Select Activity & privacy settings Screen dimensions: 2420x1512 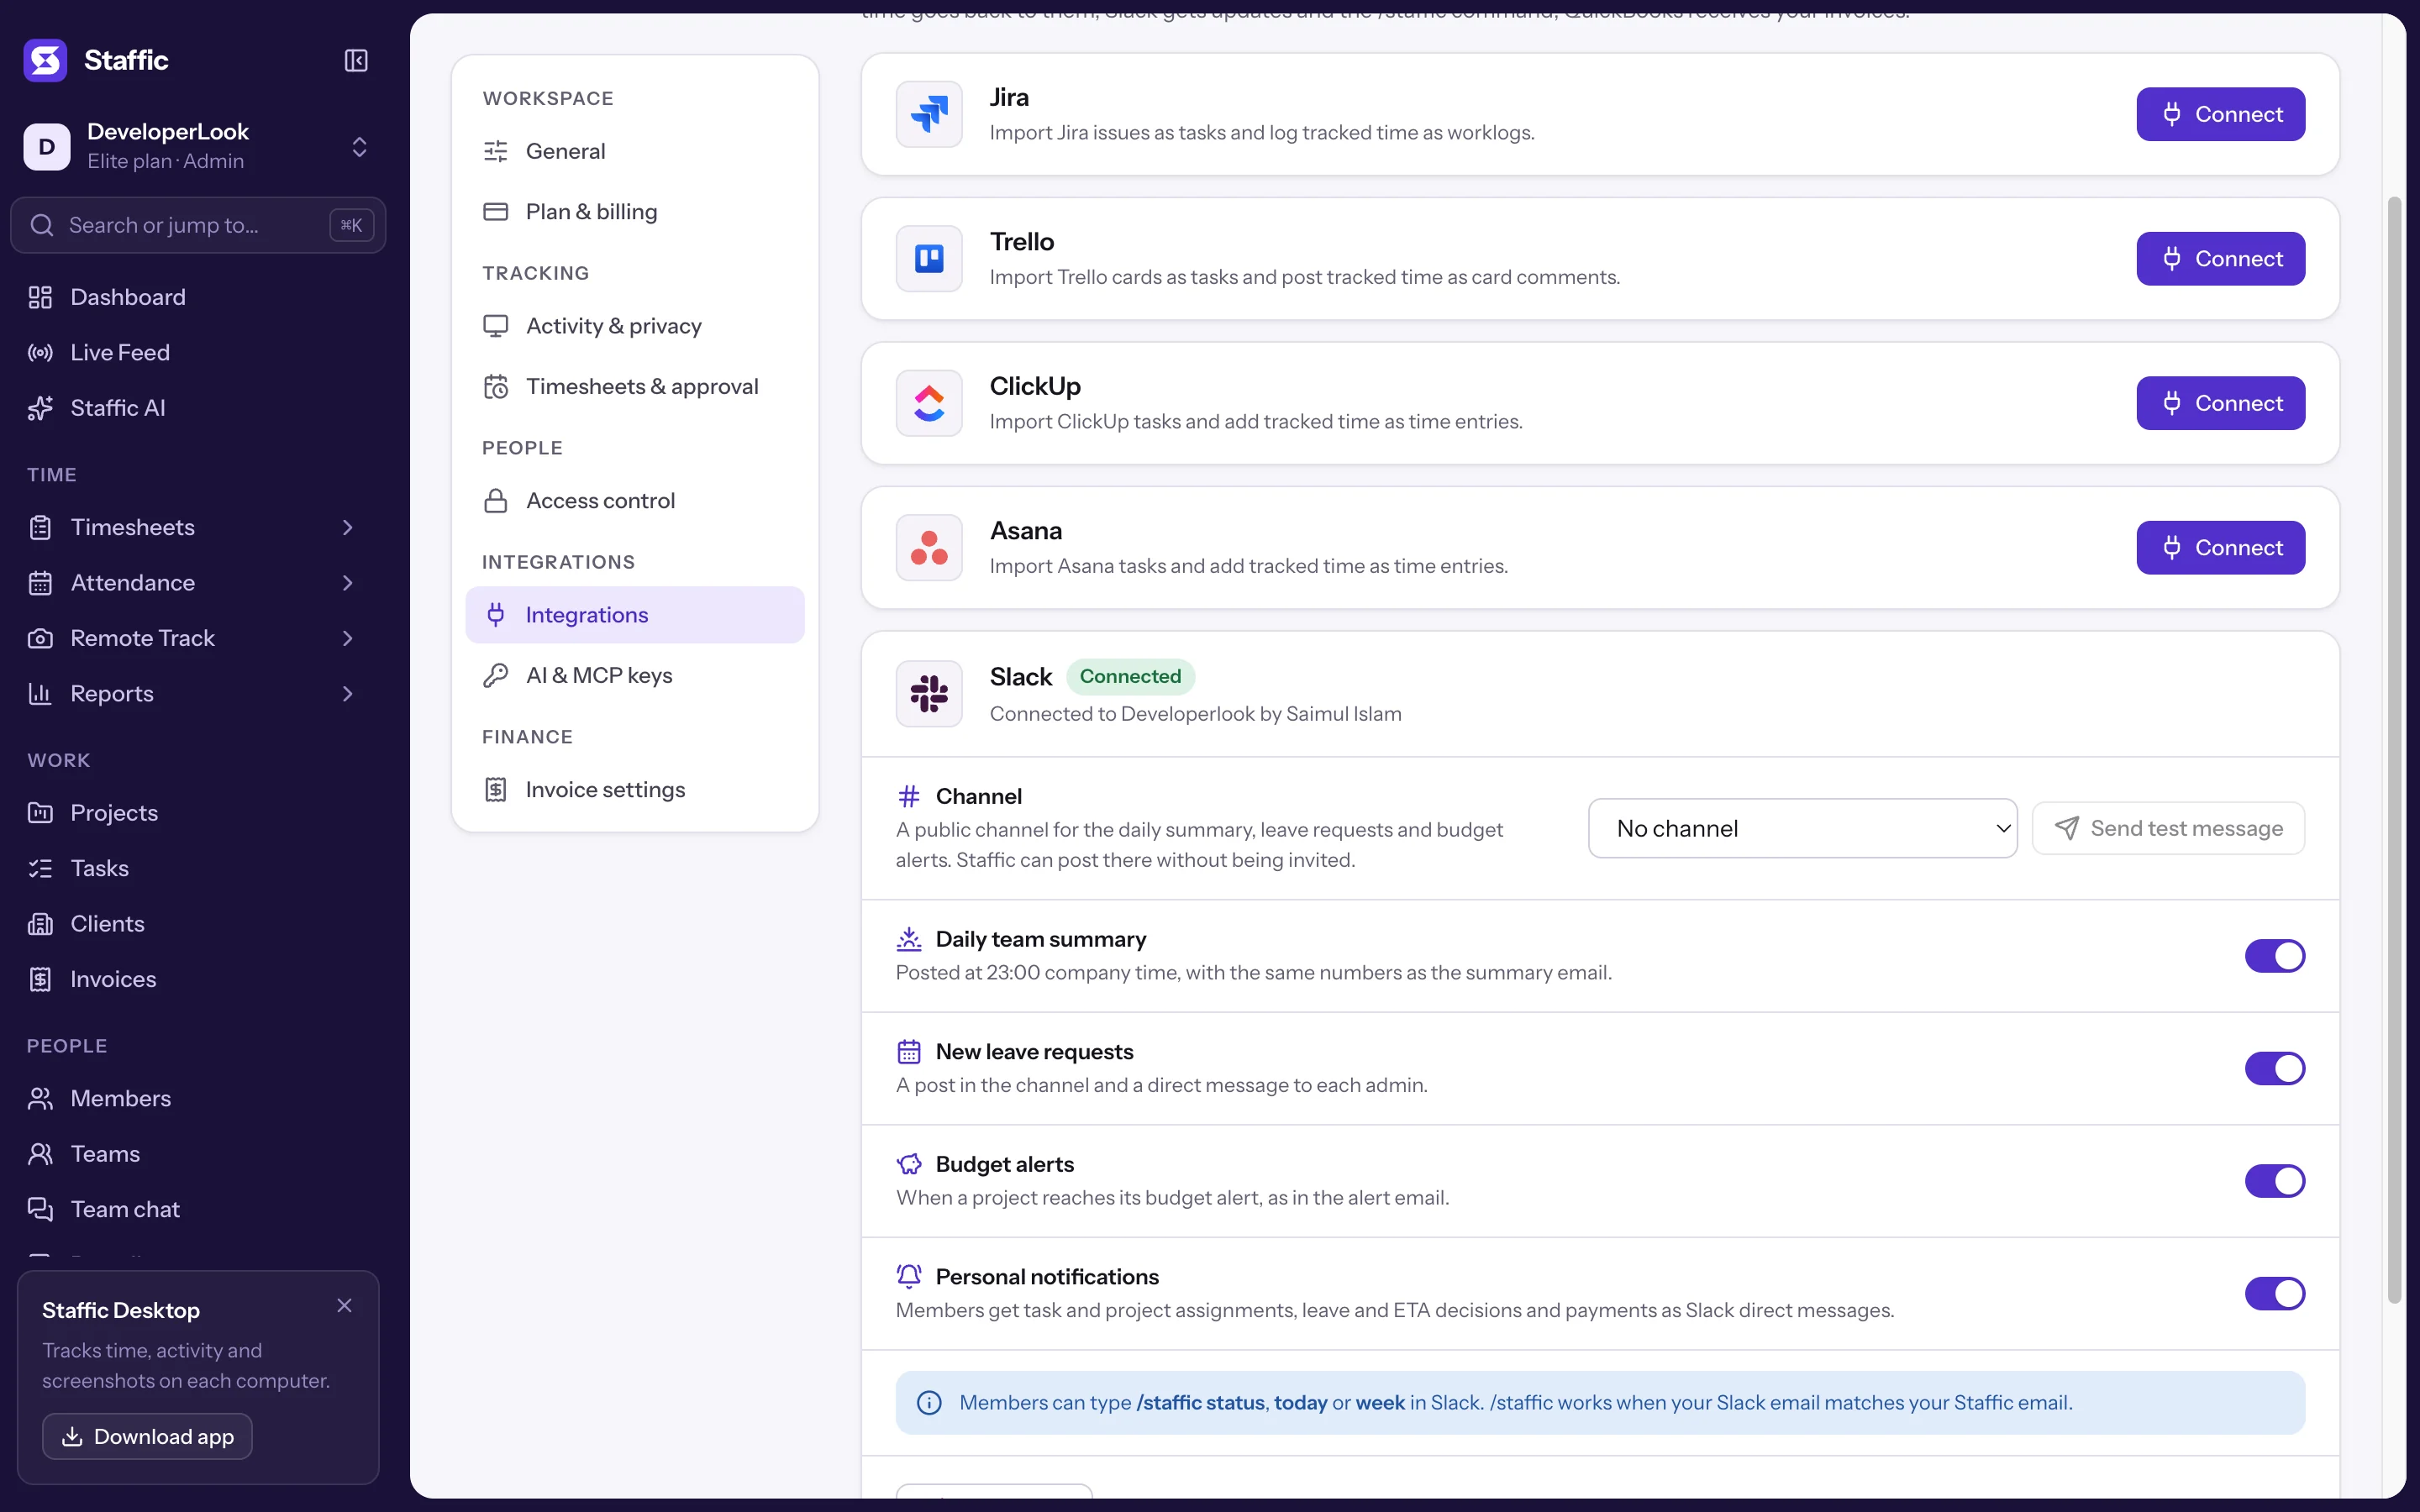634,326
